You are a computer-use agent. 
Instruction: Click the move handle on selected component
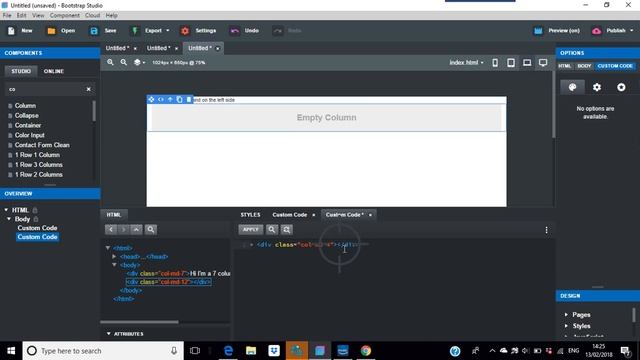151,100
